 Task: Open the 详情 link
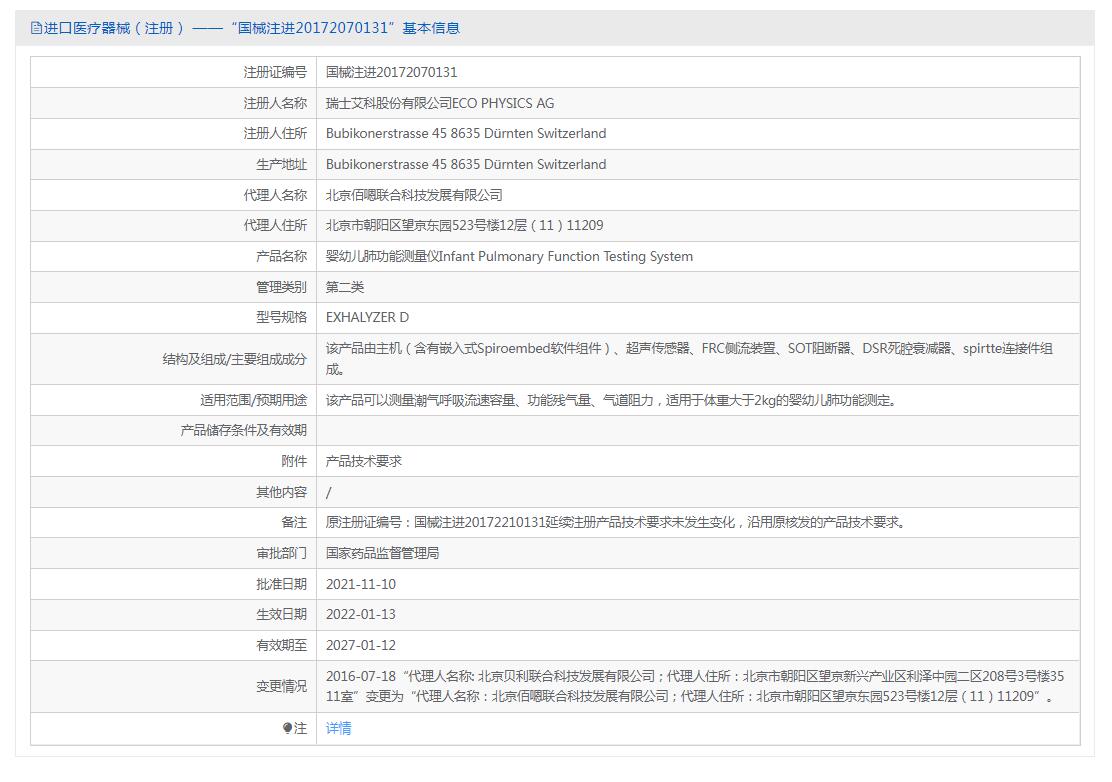coord(338,728)
